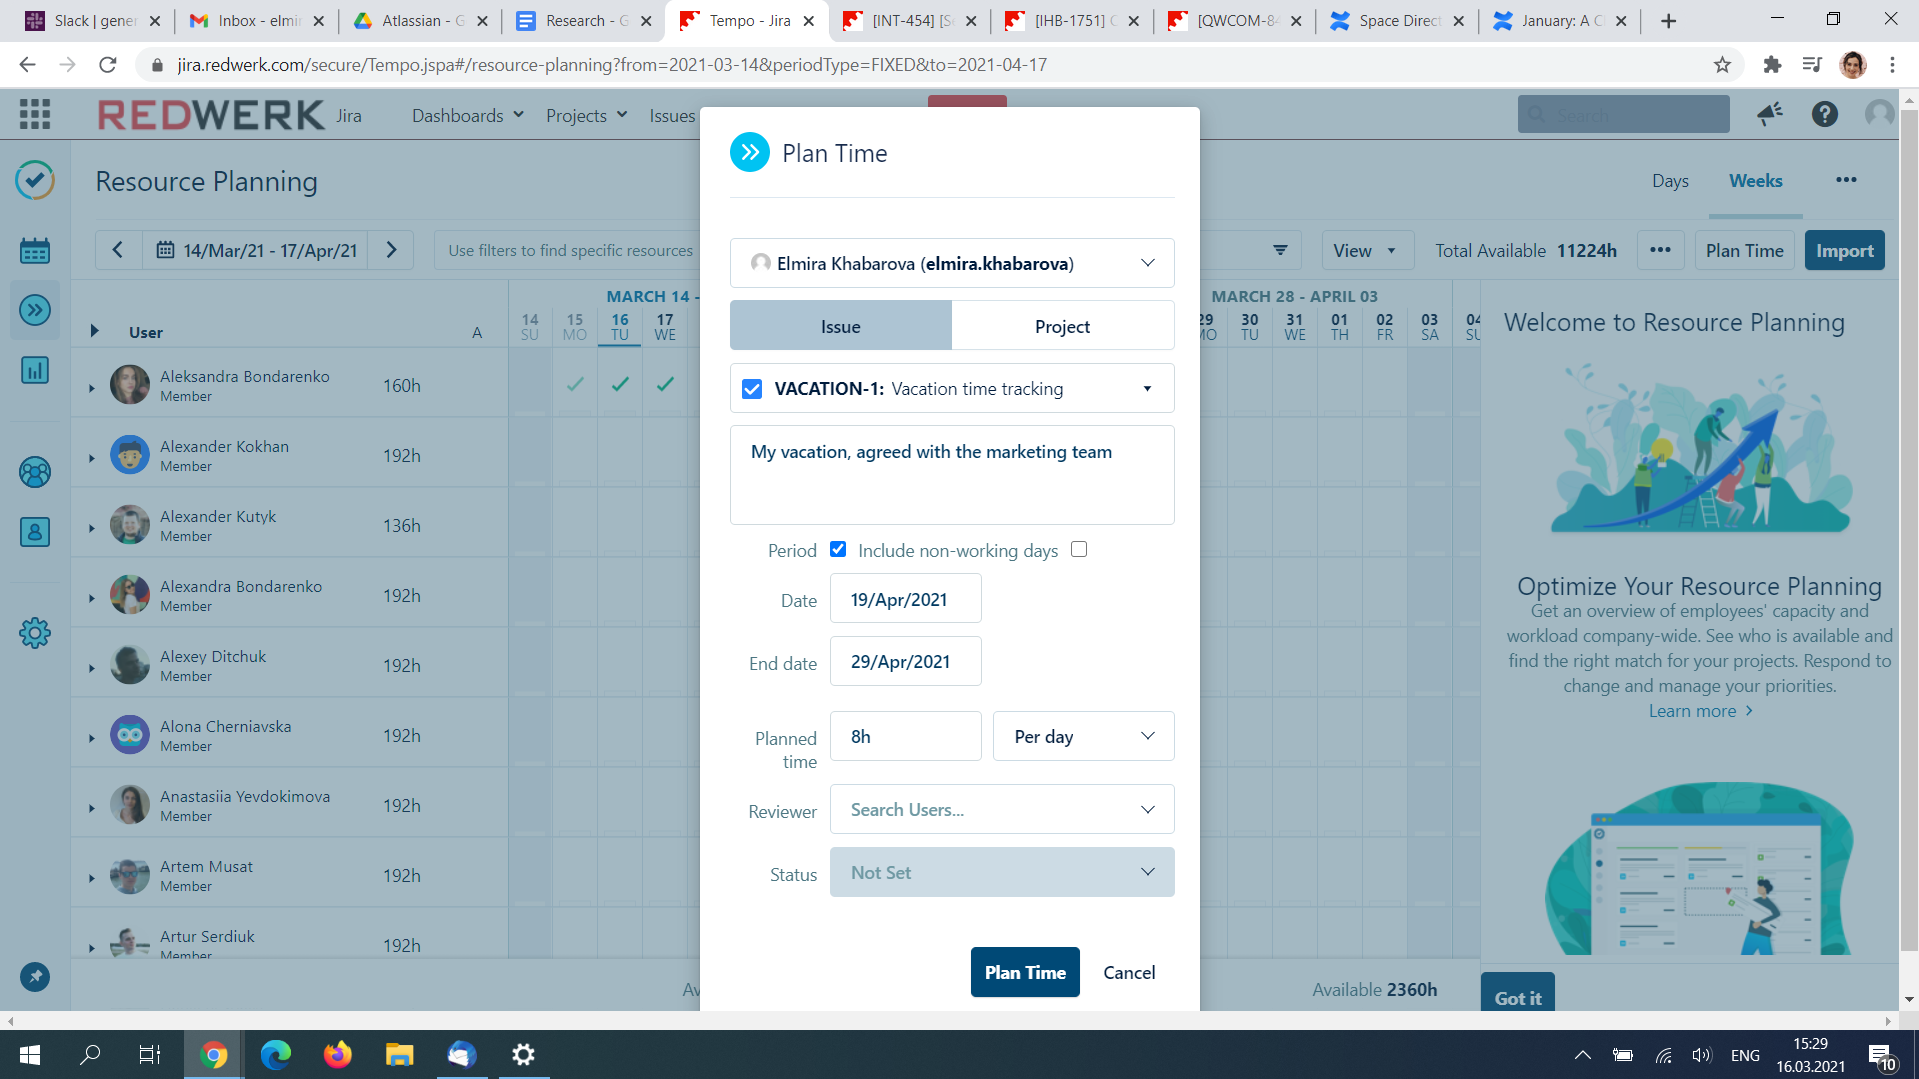Open the Per day frequency dropdown
Viewport: 1919px width, 1079px height.
1083,736
